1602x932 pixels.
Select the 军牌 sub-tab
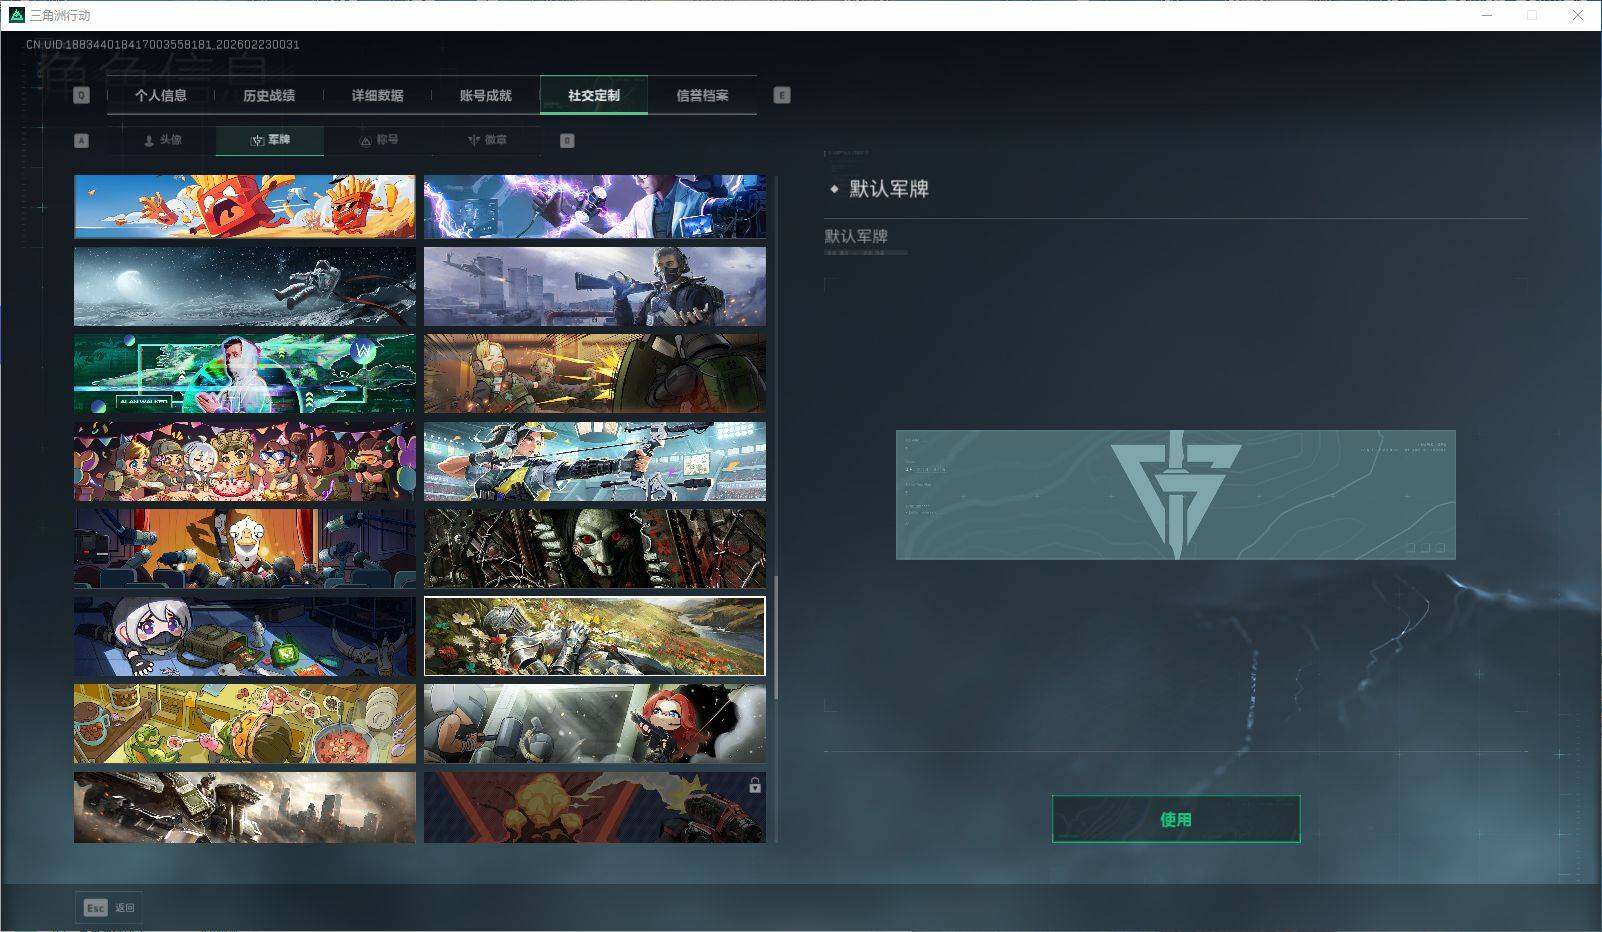tap(270, 141)
